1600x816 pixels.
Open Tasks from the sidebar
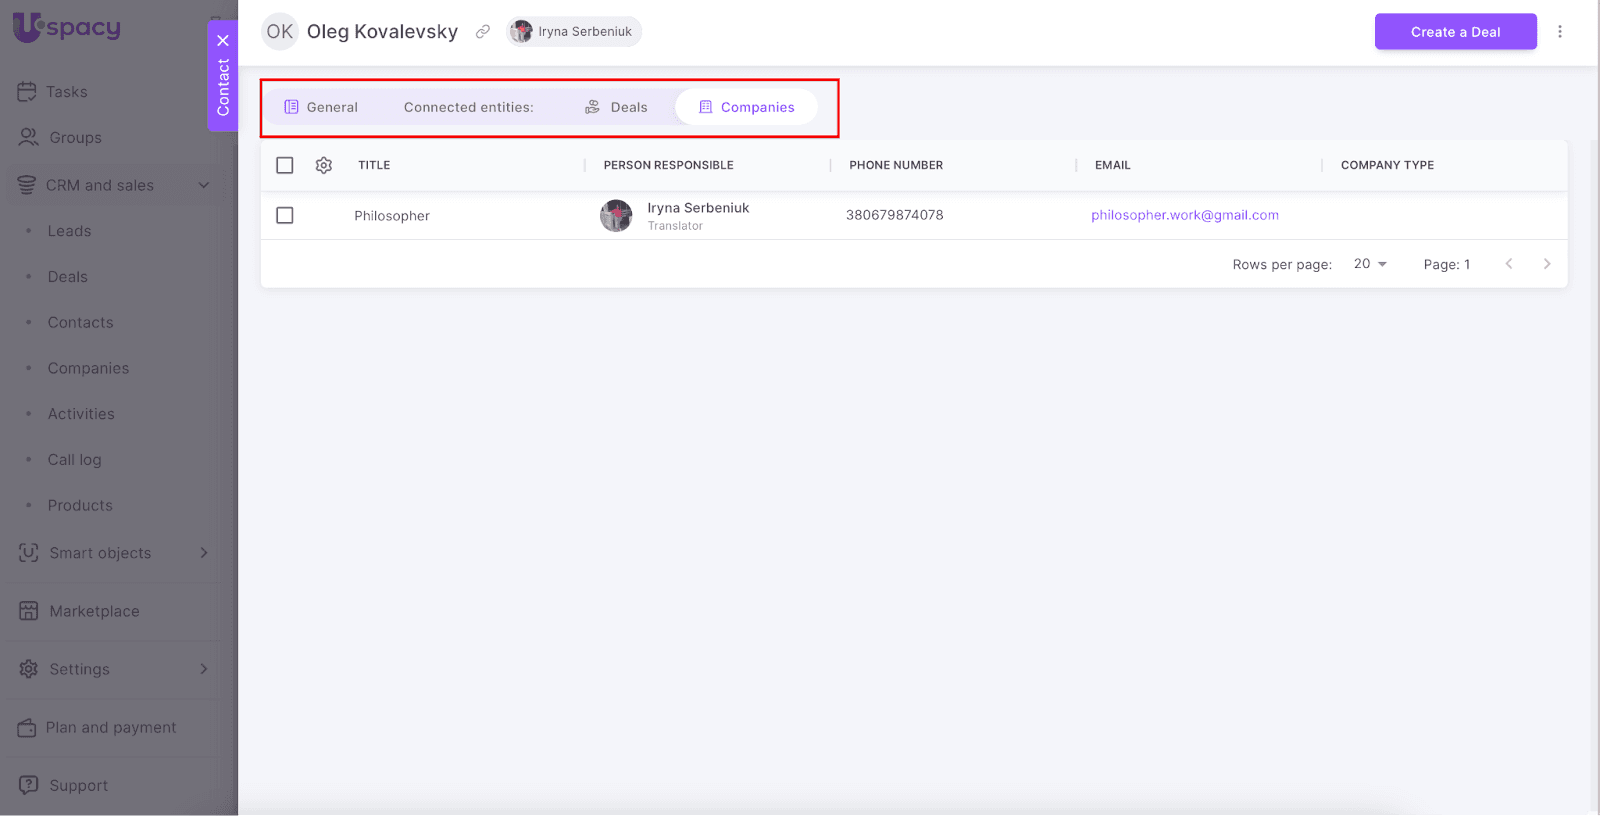[66, 92]
